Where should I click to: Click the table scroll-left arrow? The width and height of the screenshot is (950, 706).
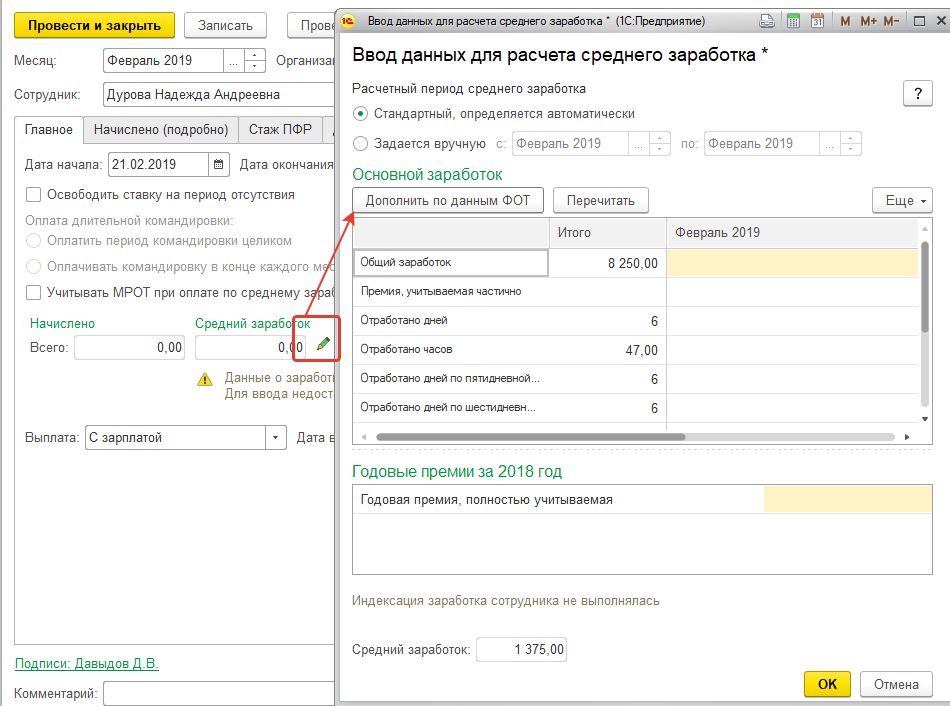coord(364,437)
